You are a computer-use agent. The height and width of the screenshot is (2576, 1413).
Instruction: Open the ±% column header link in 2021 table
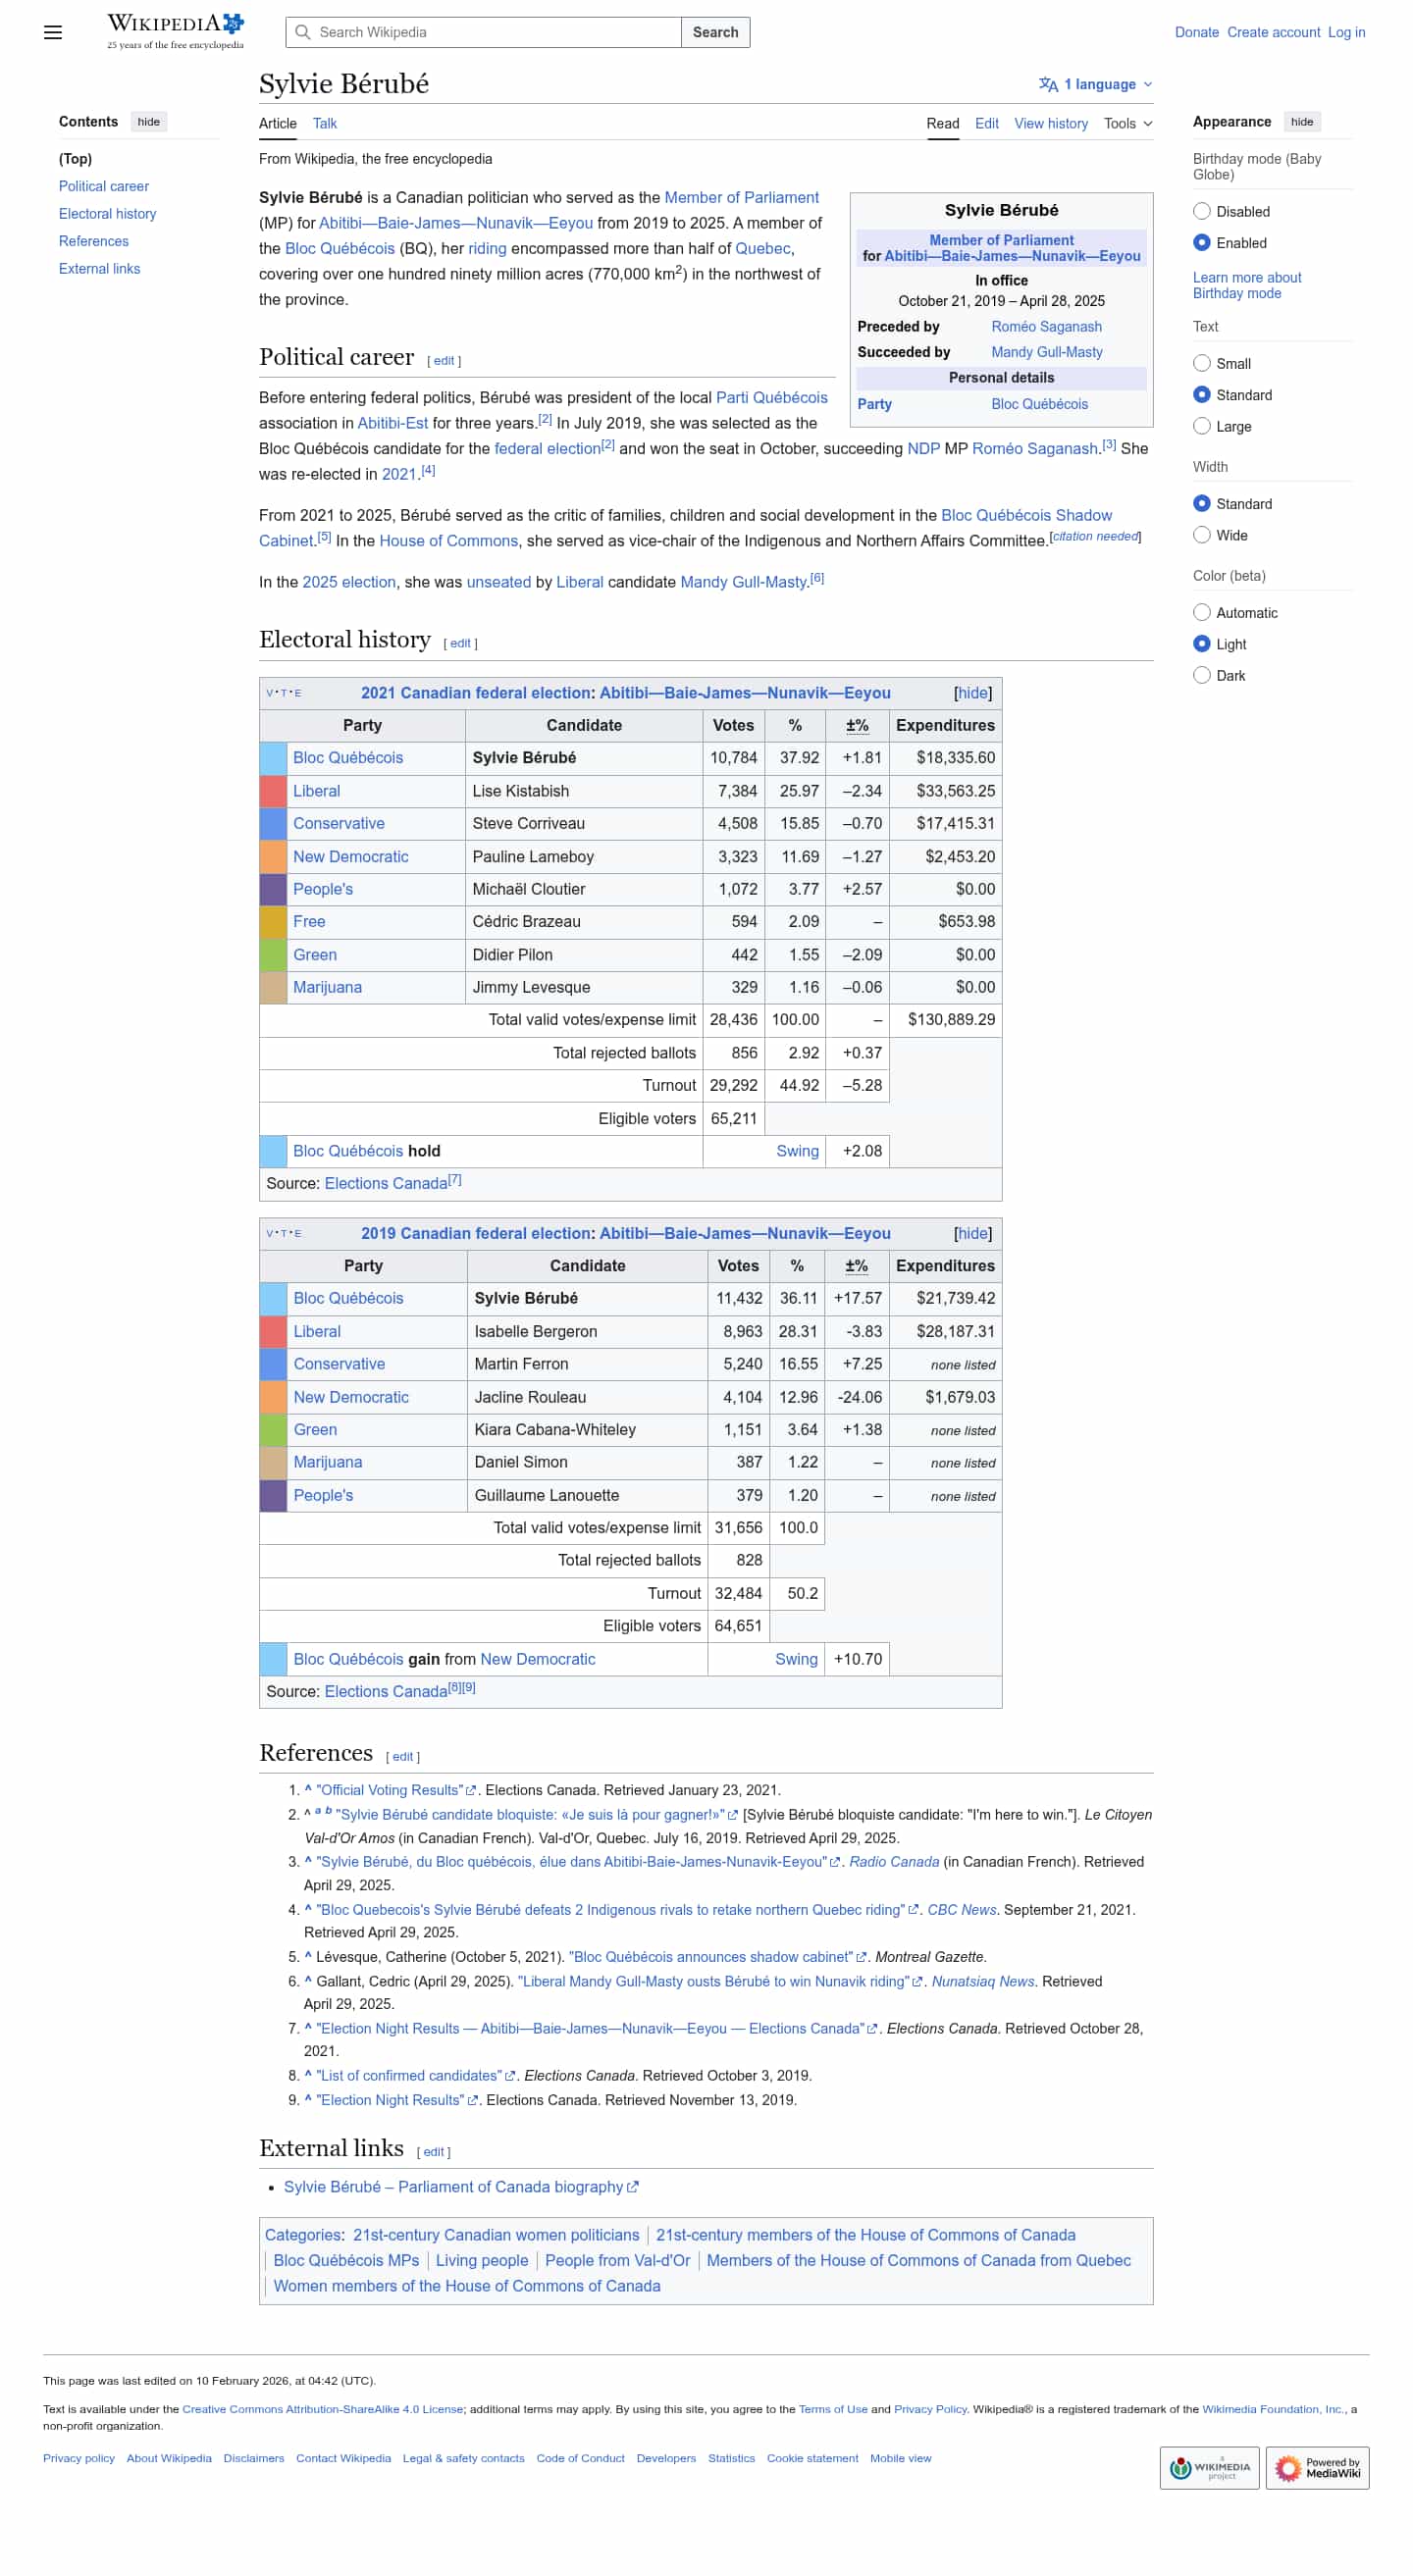(857, 725)
